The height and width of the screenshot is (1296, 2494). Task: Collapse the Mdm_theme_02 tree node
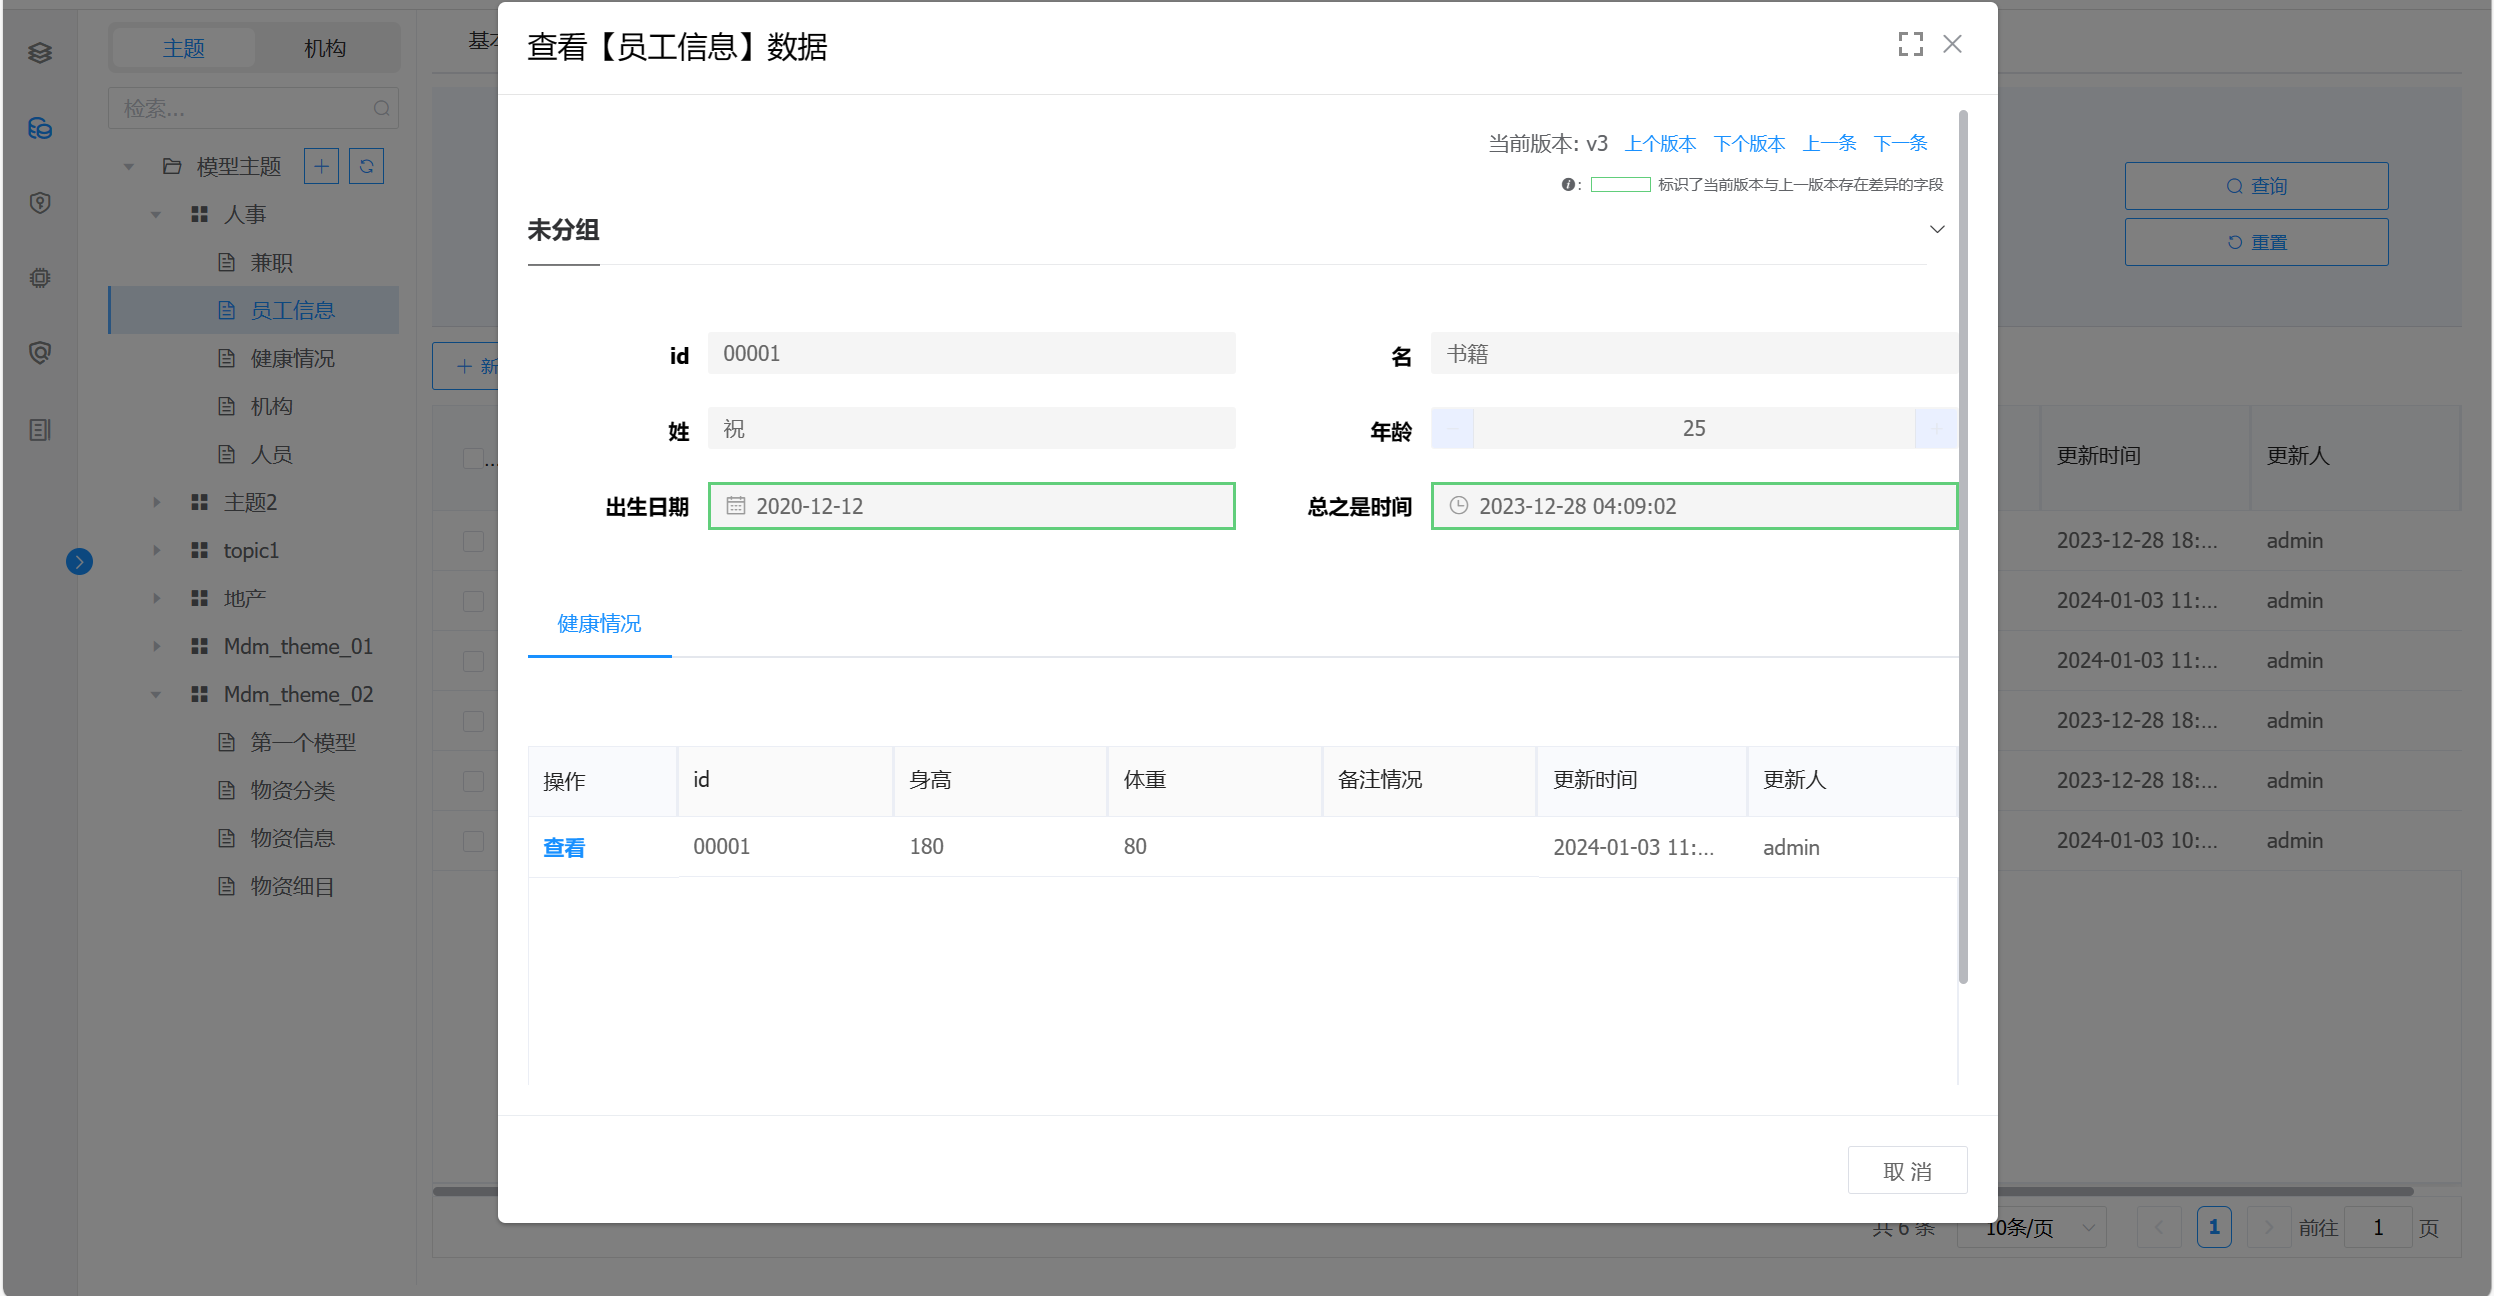click(156, 694)
